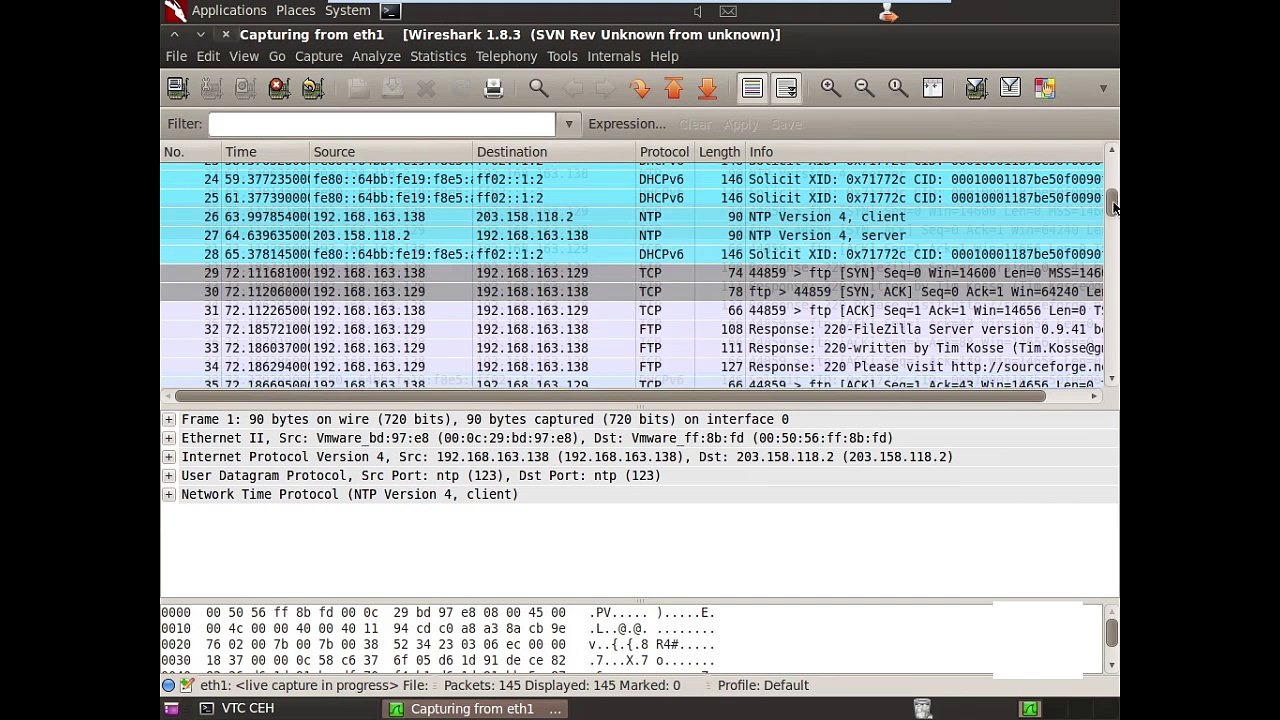Image resolution: width=1280 pixels, height=720 pixels.
Task: Open the Analyze menu
Action: tap(376, 56)
